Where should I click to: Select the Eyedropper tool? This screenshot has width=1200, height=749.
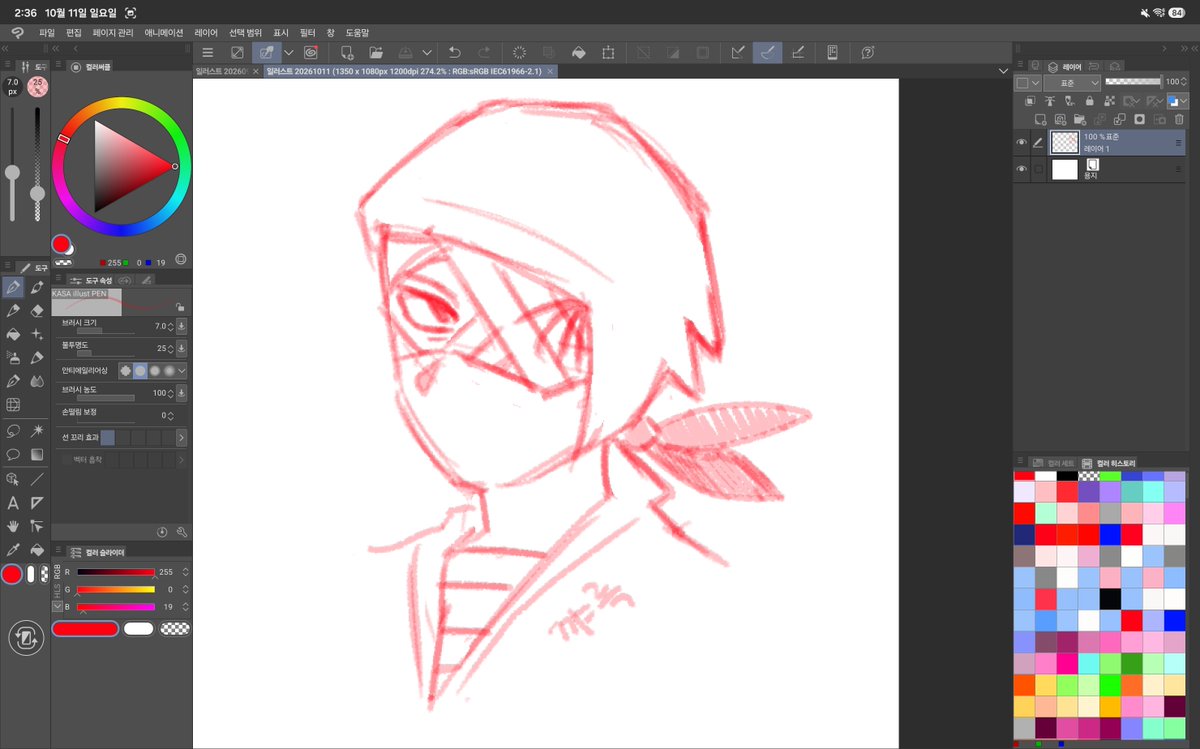tap(13, 551)
